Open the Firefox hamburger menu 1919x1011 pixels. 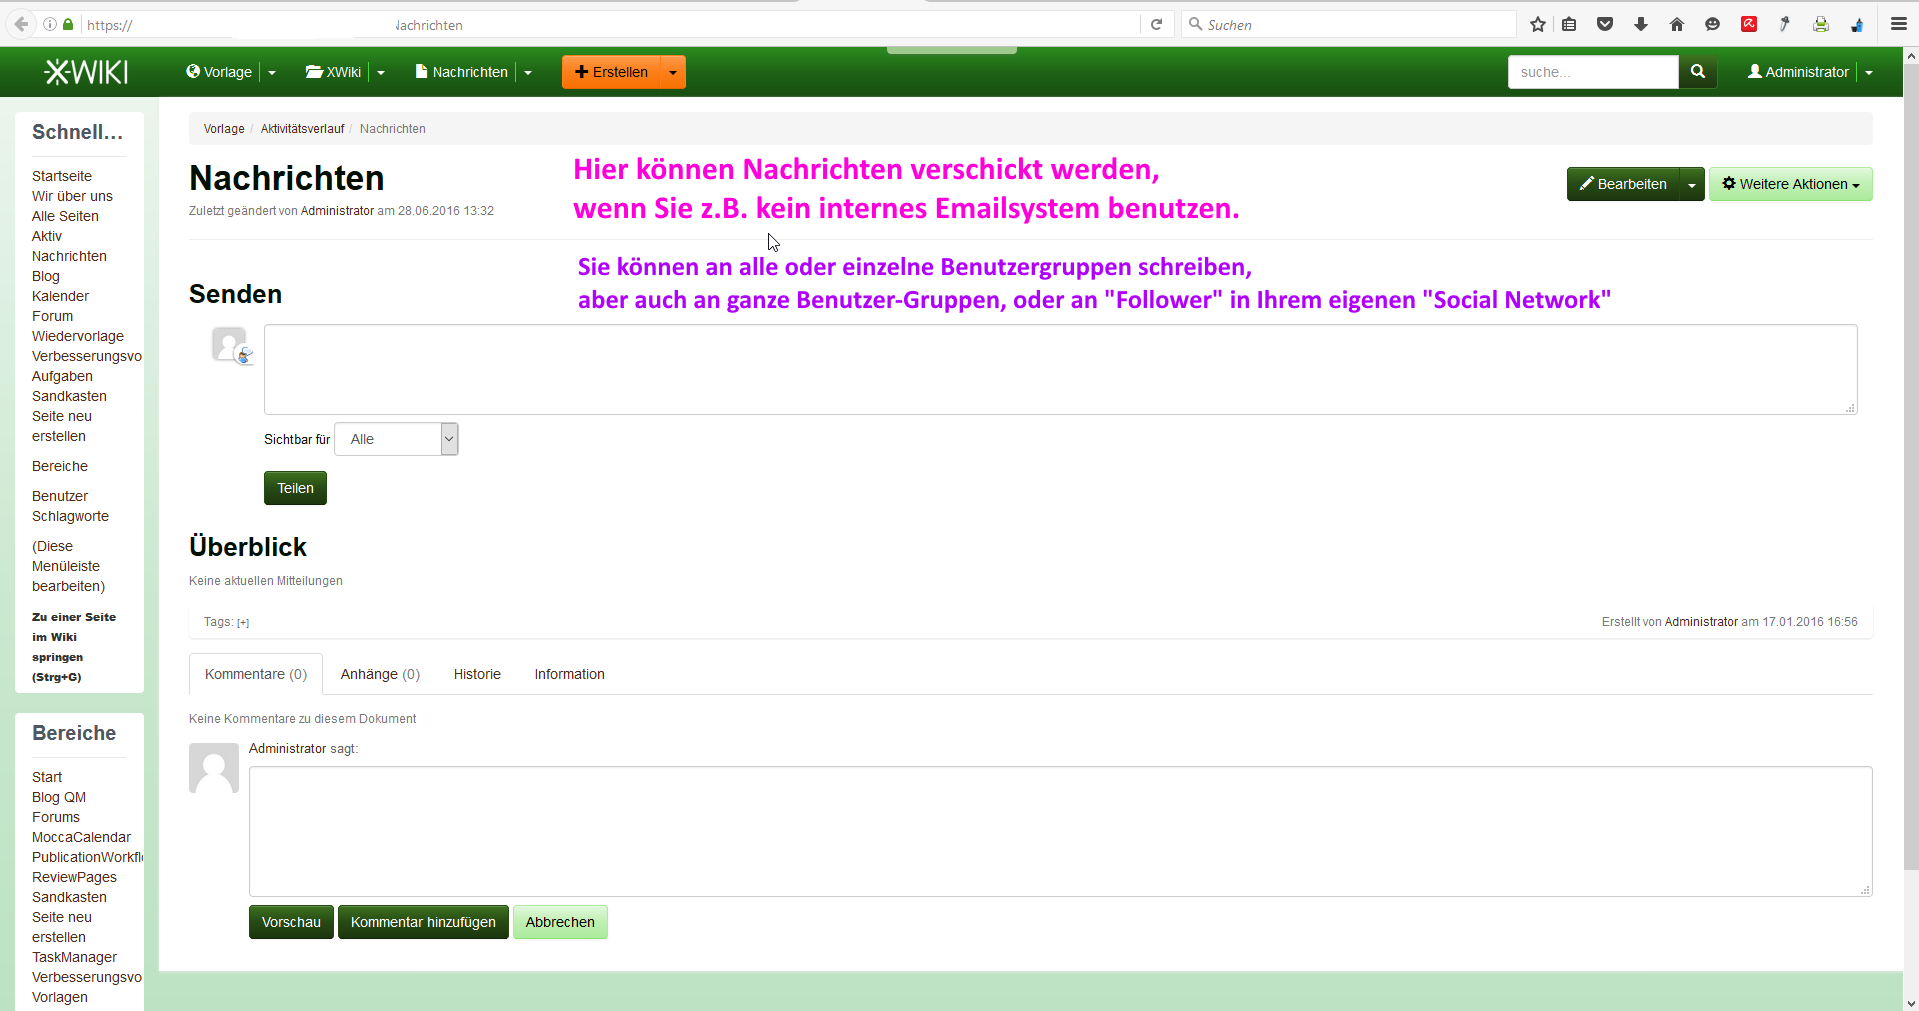1898,25
